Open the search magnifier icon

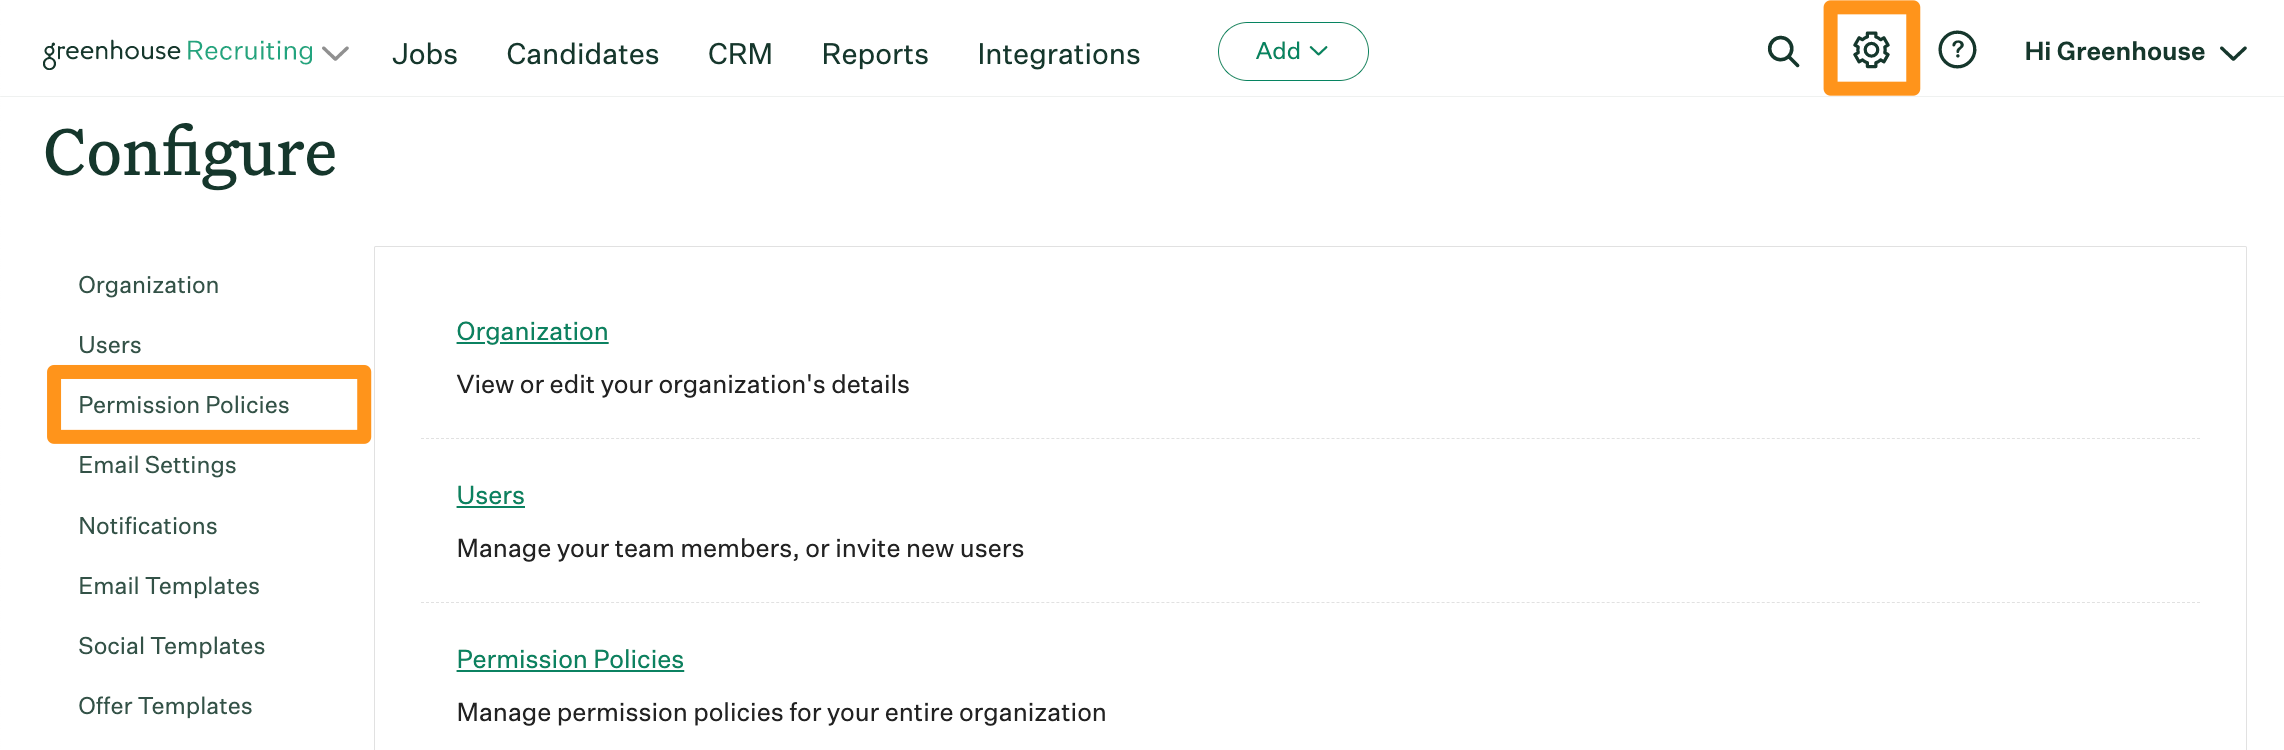(1783, 51)
